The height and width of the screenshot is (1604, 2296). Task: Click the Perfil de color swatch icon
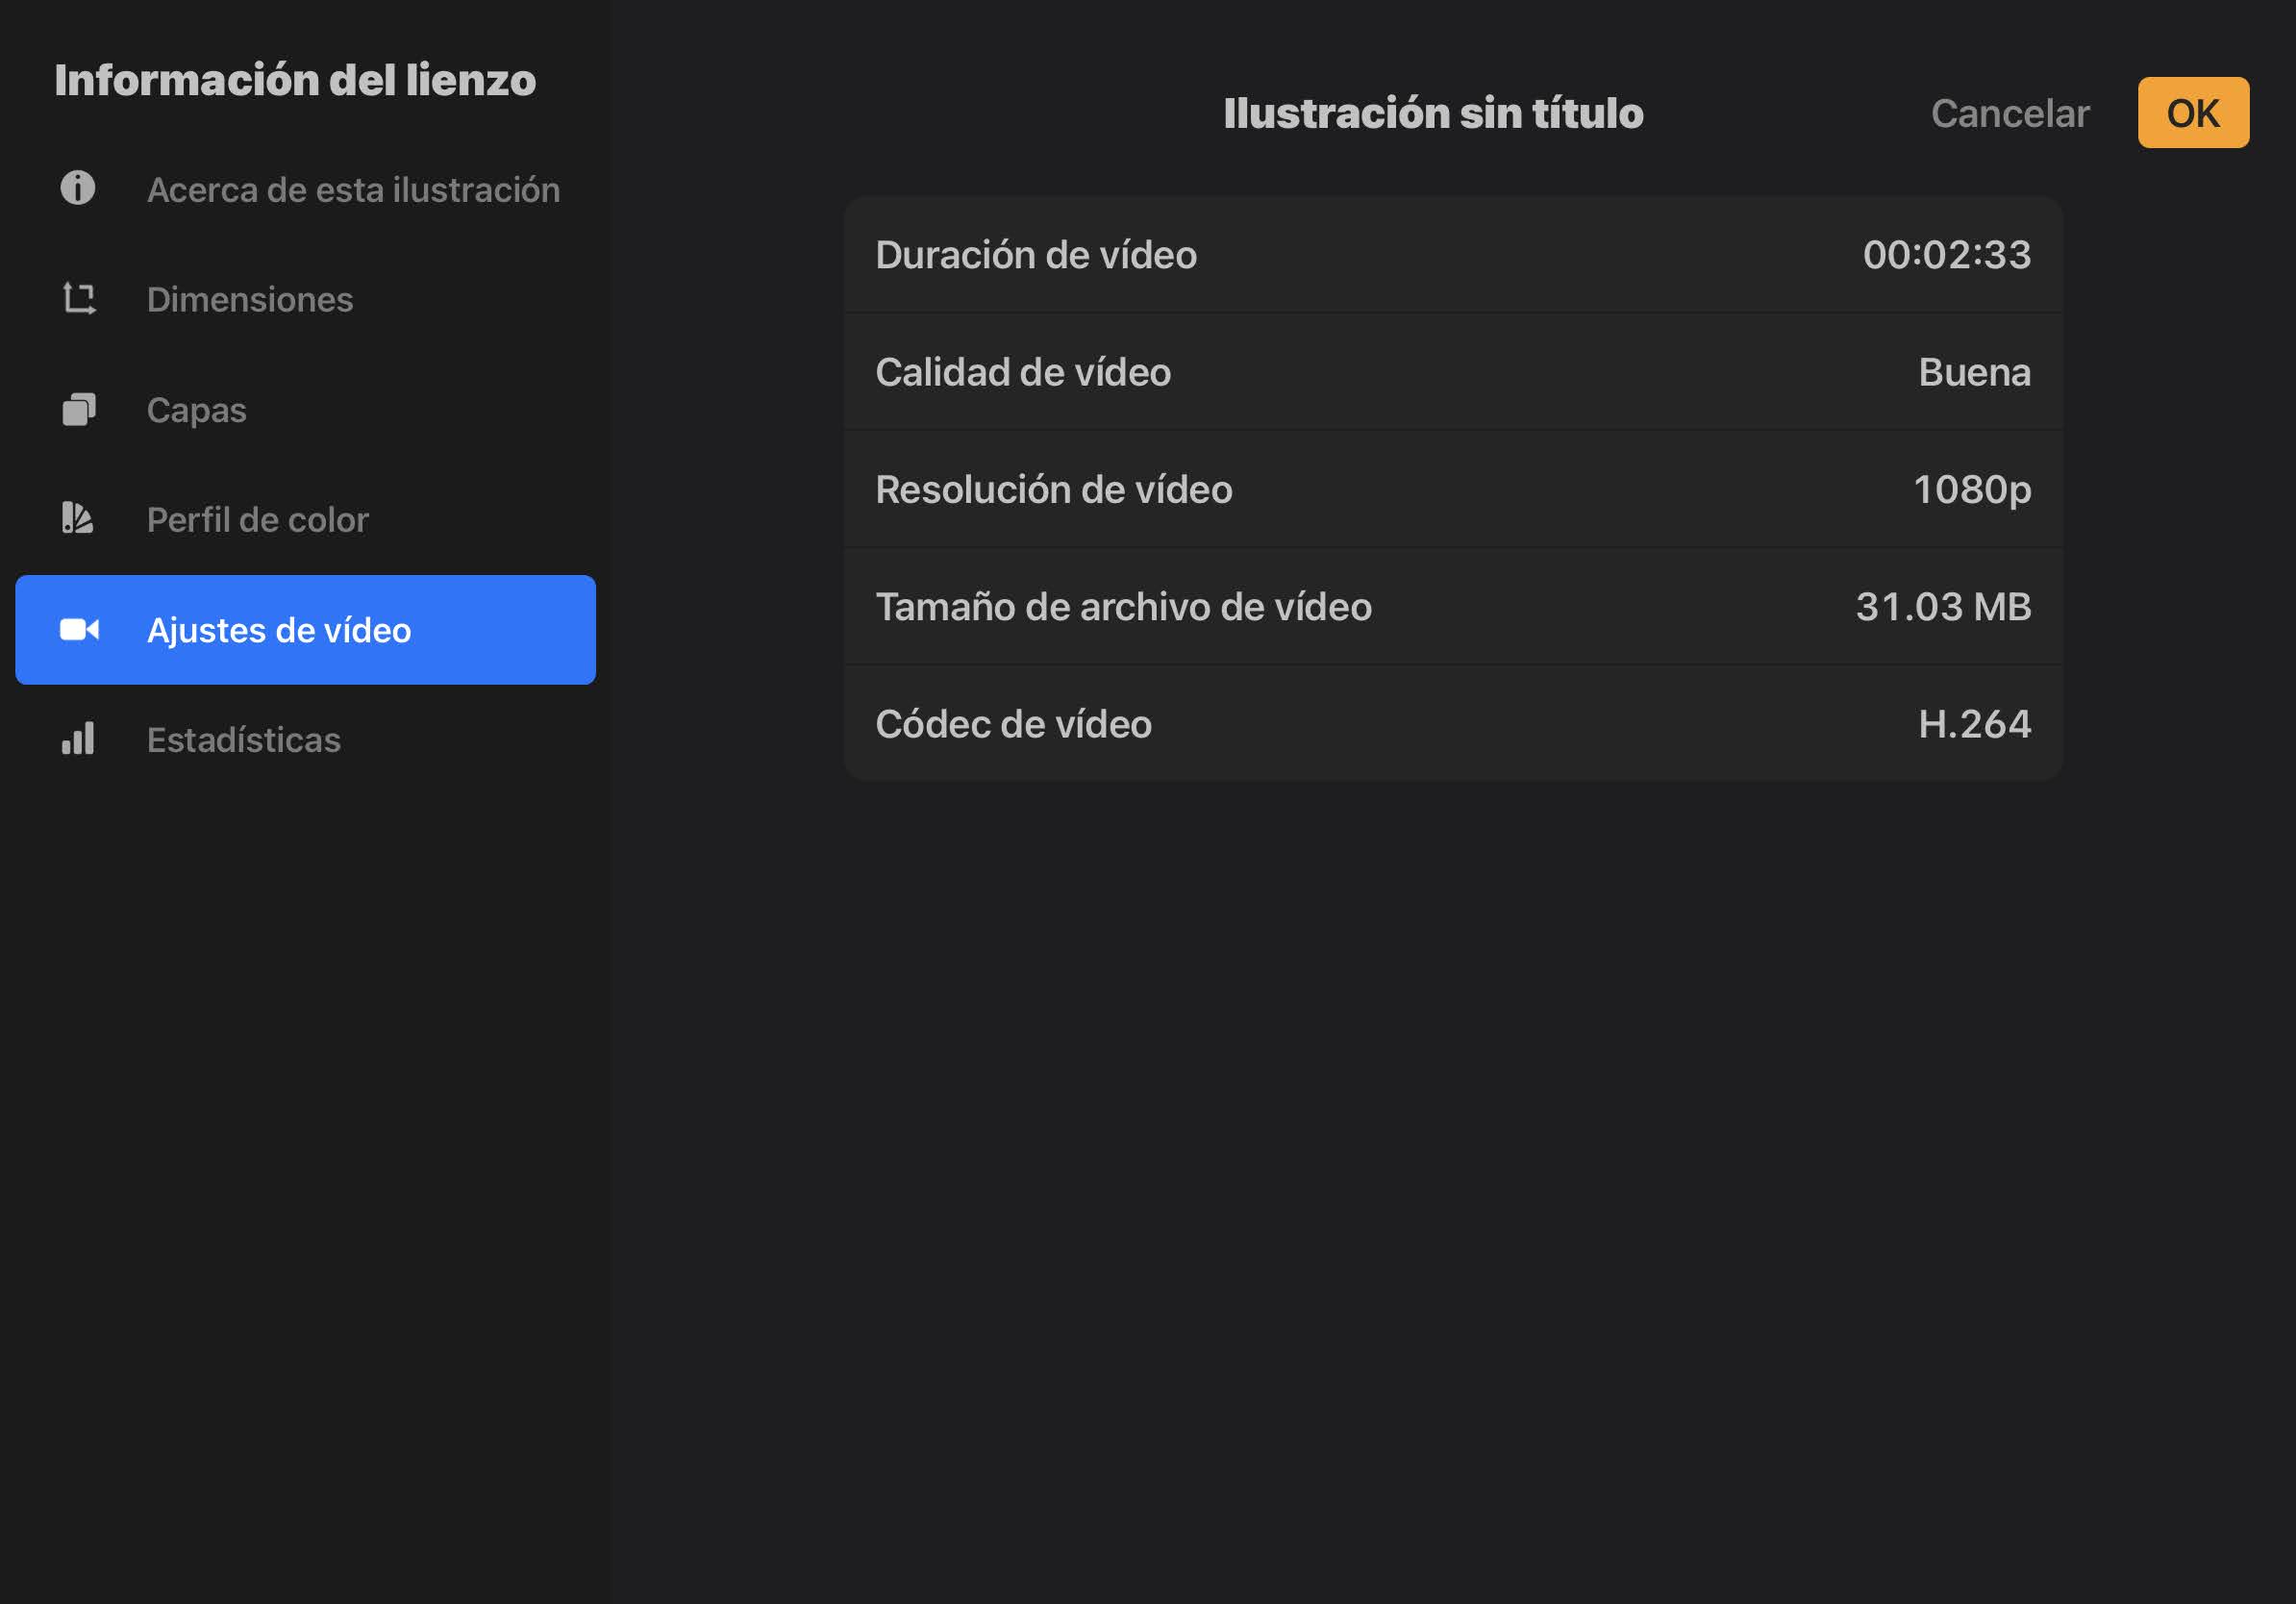(x=78, y=518)
